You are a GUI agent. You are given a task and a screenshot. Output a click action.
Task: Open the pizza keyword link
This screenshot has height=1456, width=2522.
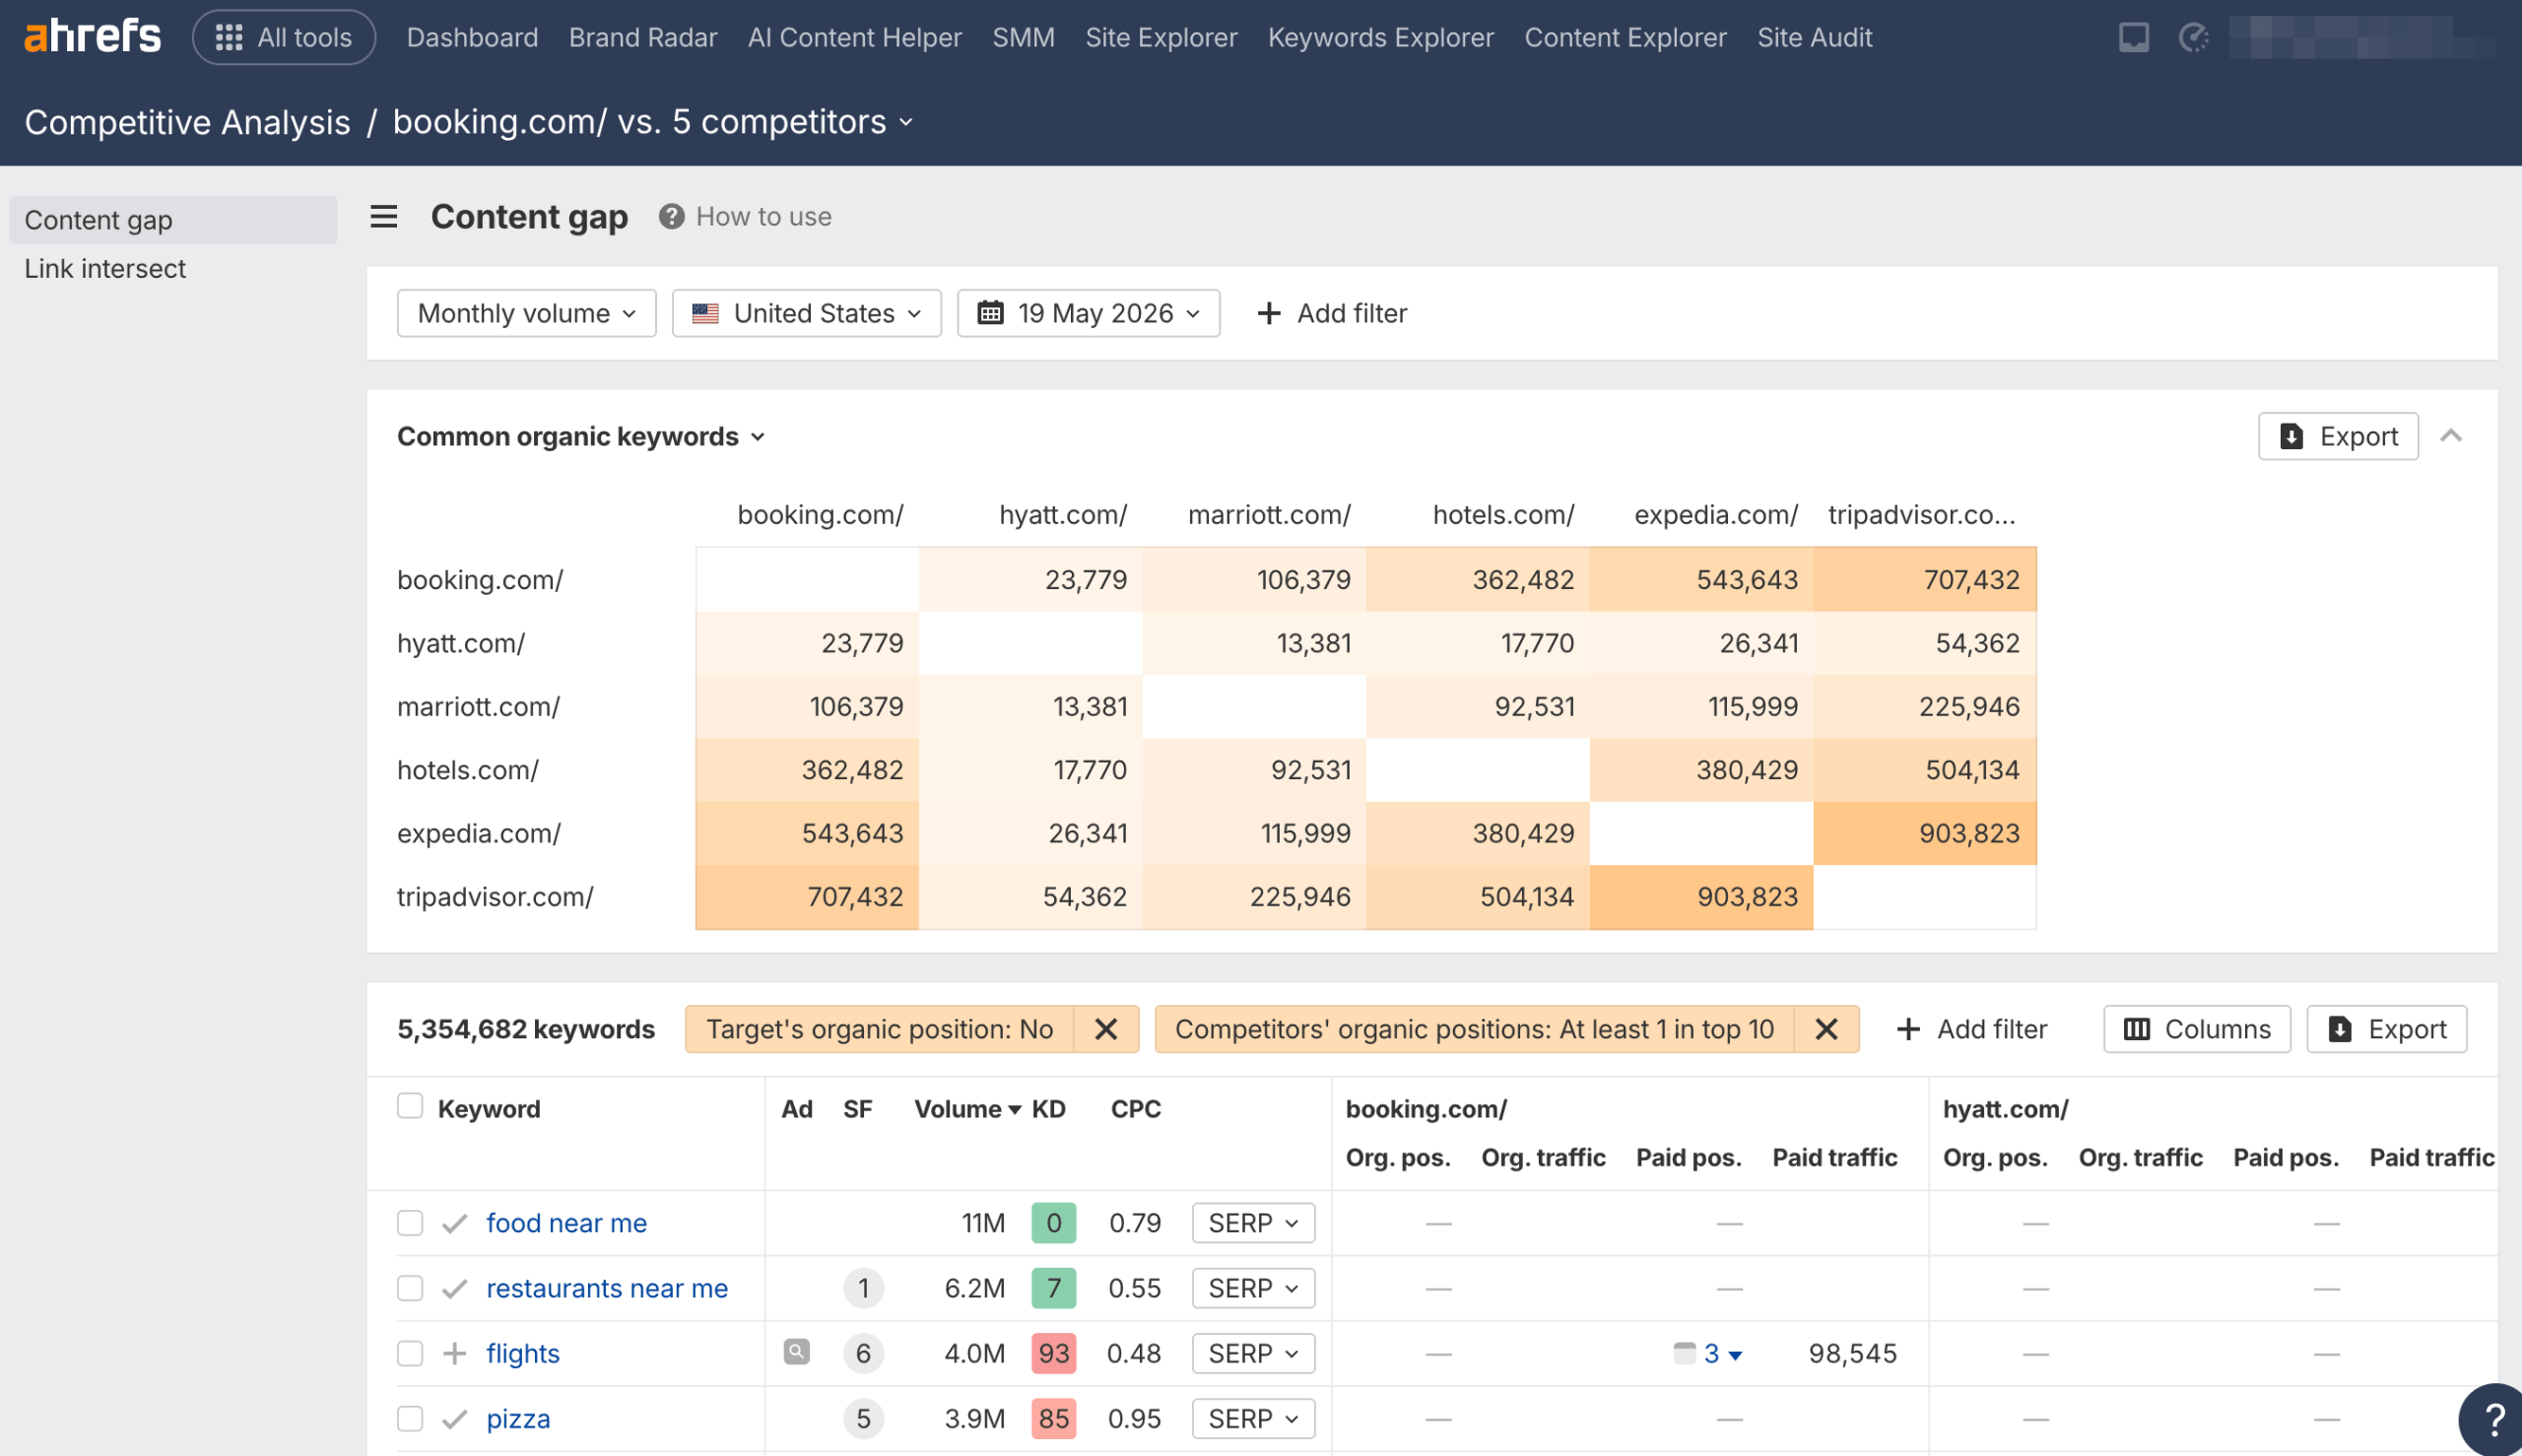pos(518,1418)
